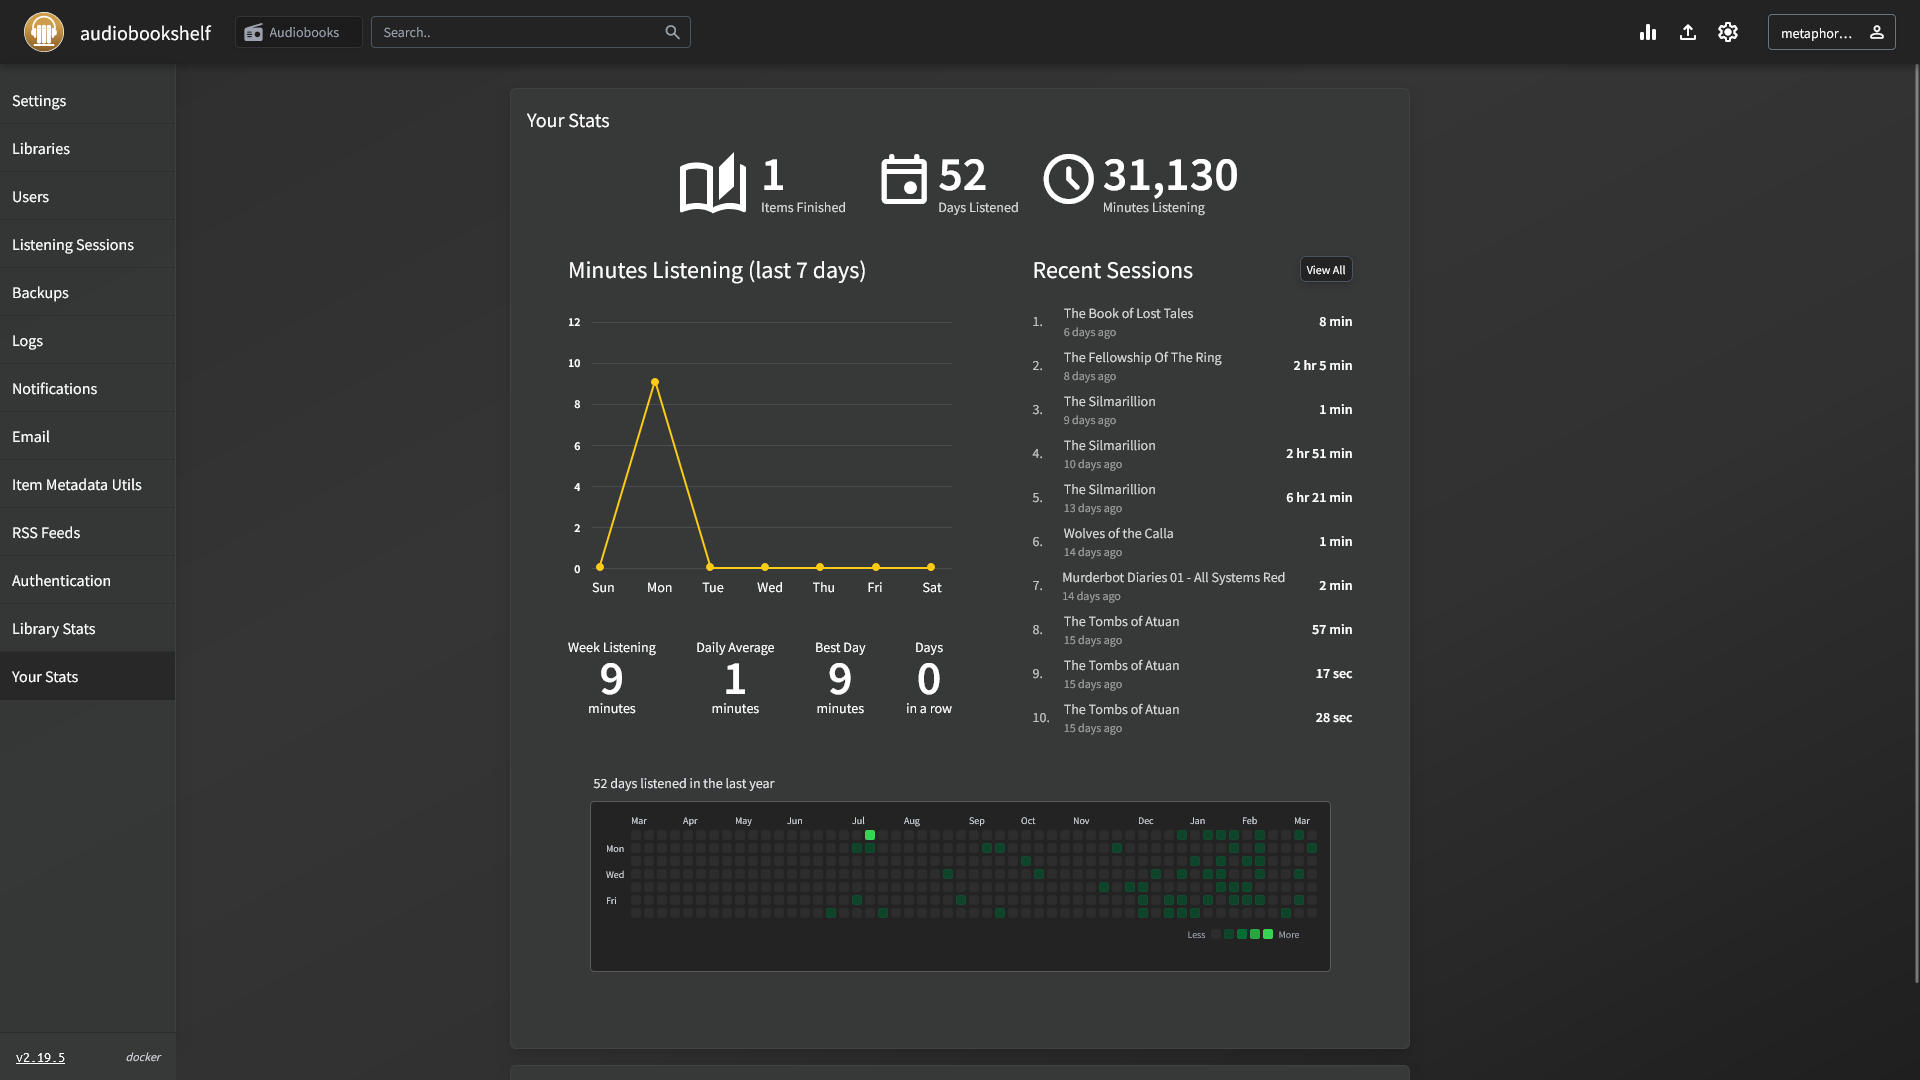Click the darkest legend swatch next to Less
This screenshot has width=1920, height=1080.
tap(1216, 934)
